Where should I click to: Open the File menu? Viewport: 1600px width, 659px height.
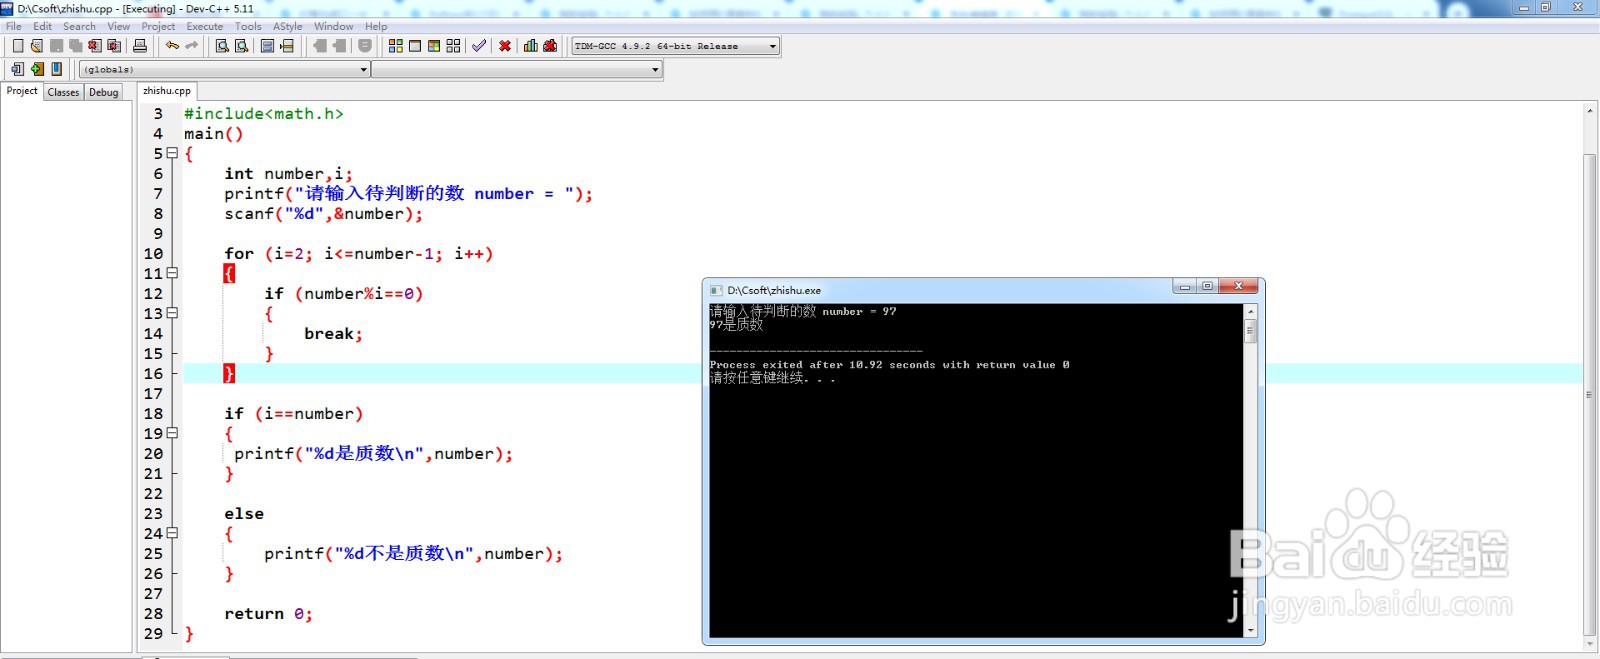pos(14,26)
